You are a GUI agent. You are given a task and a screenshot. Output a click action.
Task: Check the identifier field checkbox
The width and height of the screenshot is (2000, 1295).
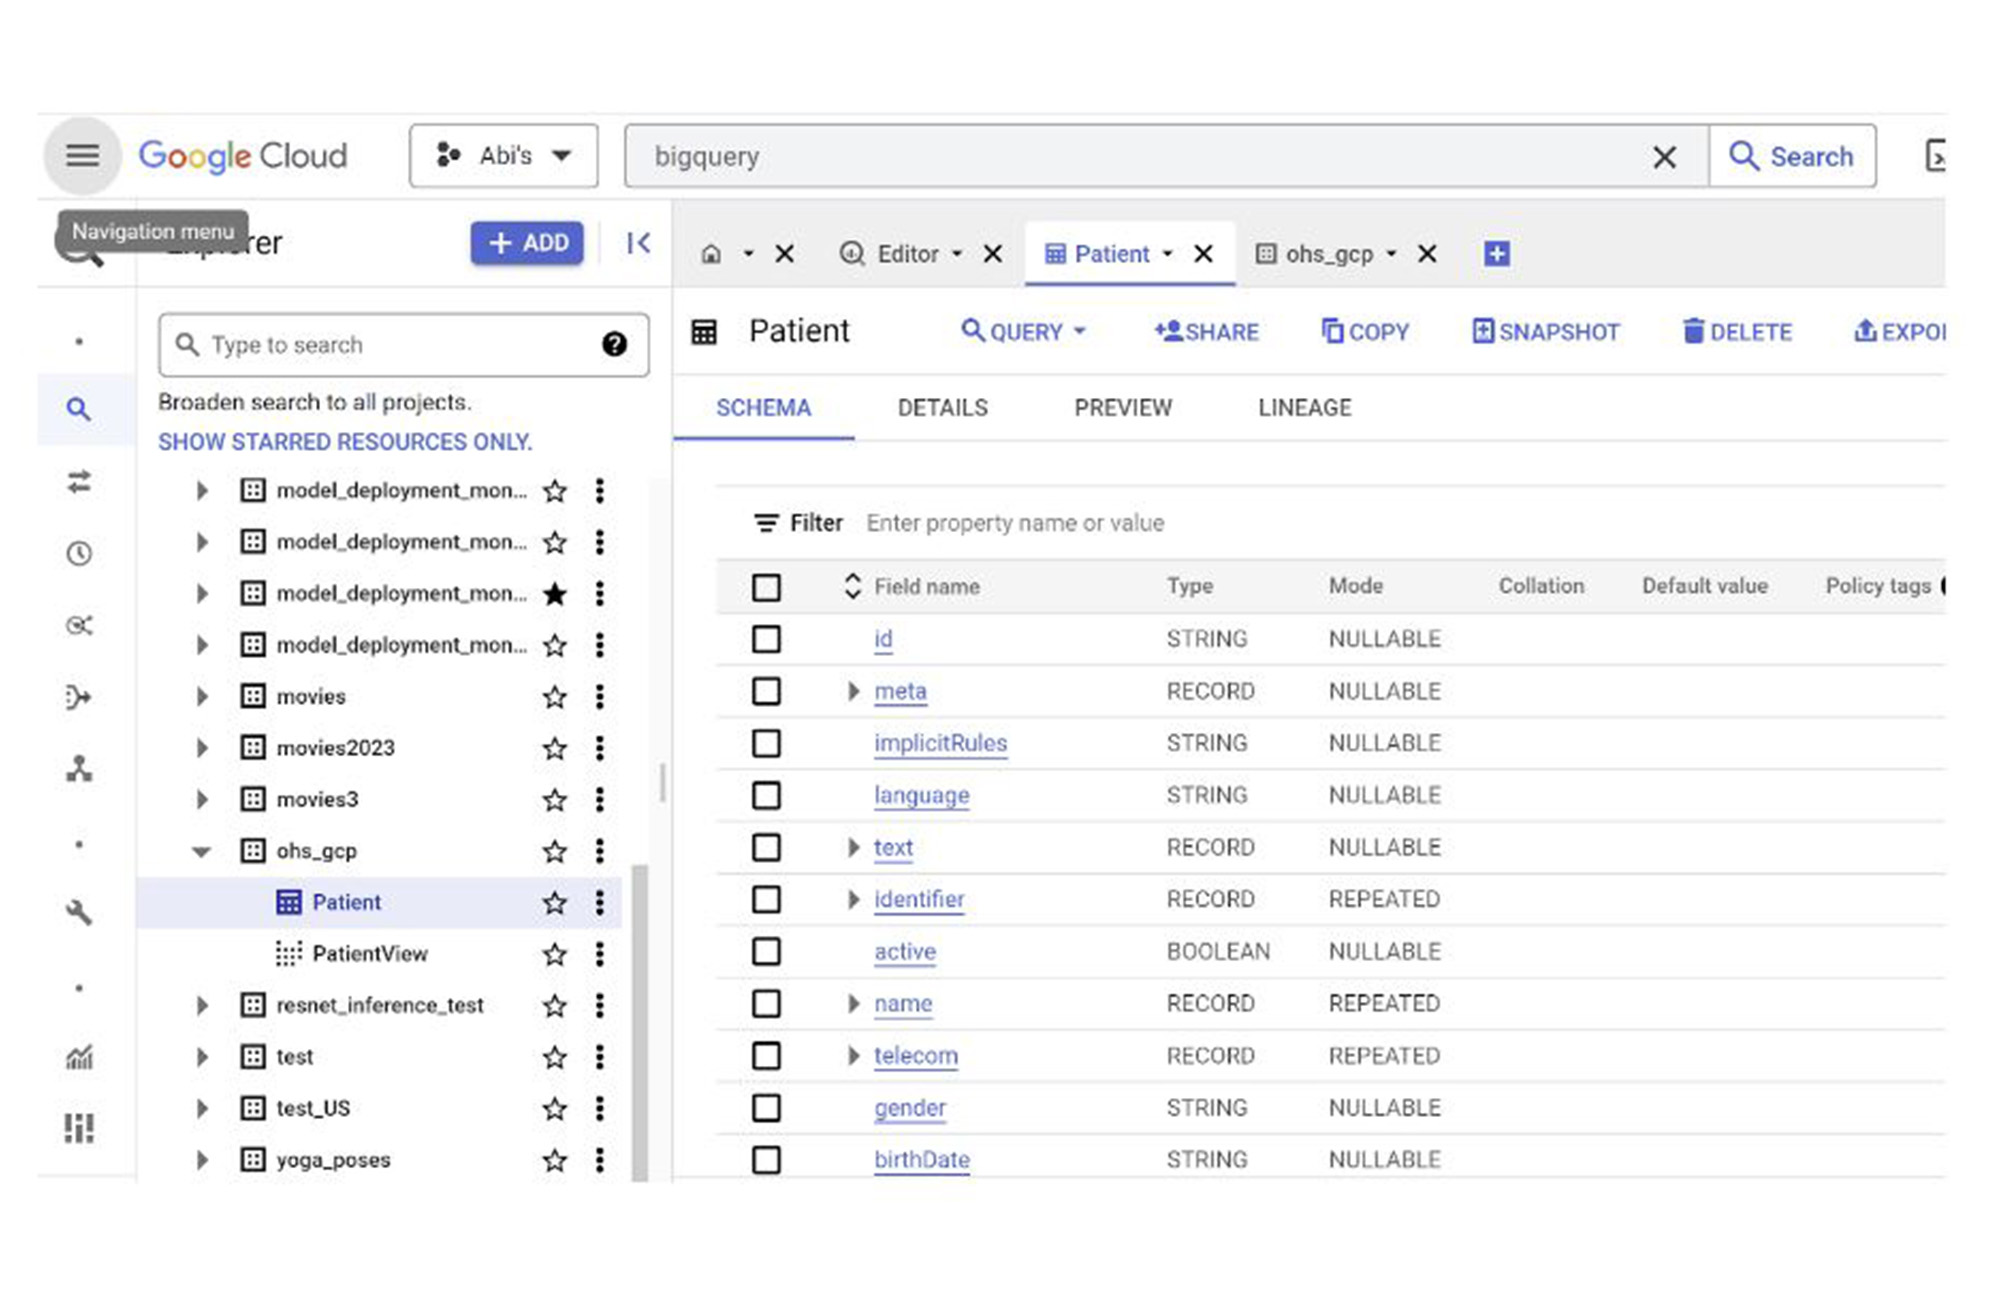tap(766, 899)
